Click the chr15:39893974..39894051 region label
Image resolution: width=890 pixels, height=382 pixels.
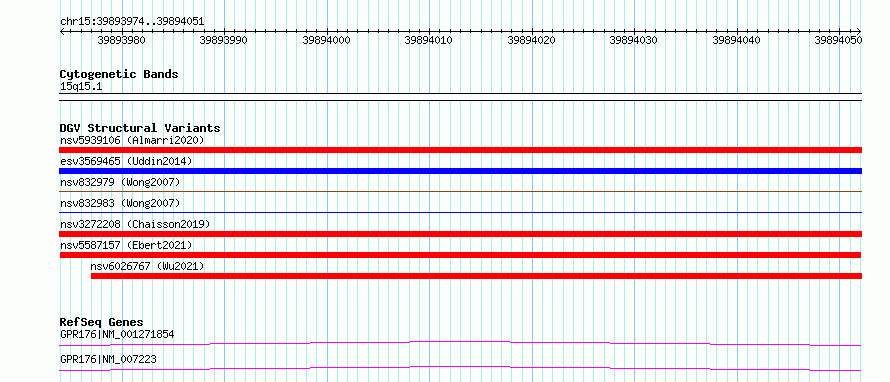click(x=132, y=22)
